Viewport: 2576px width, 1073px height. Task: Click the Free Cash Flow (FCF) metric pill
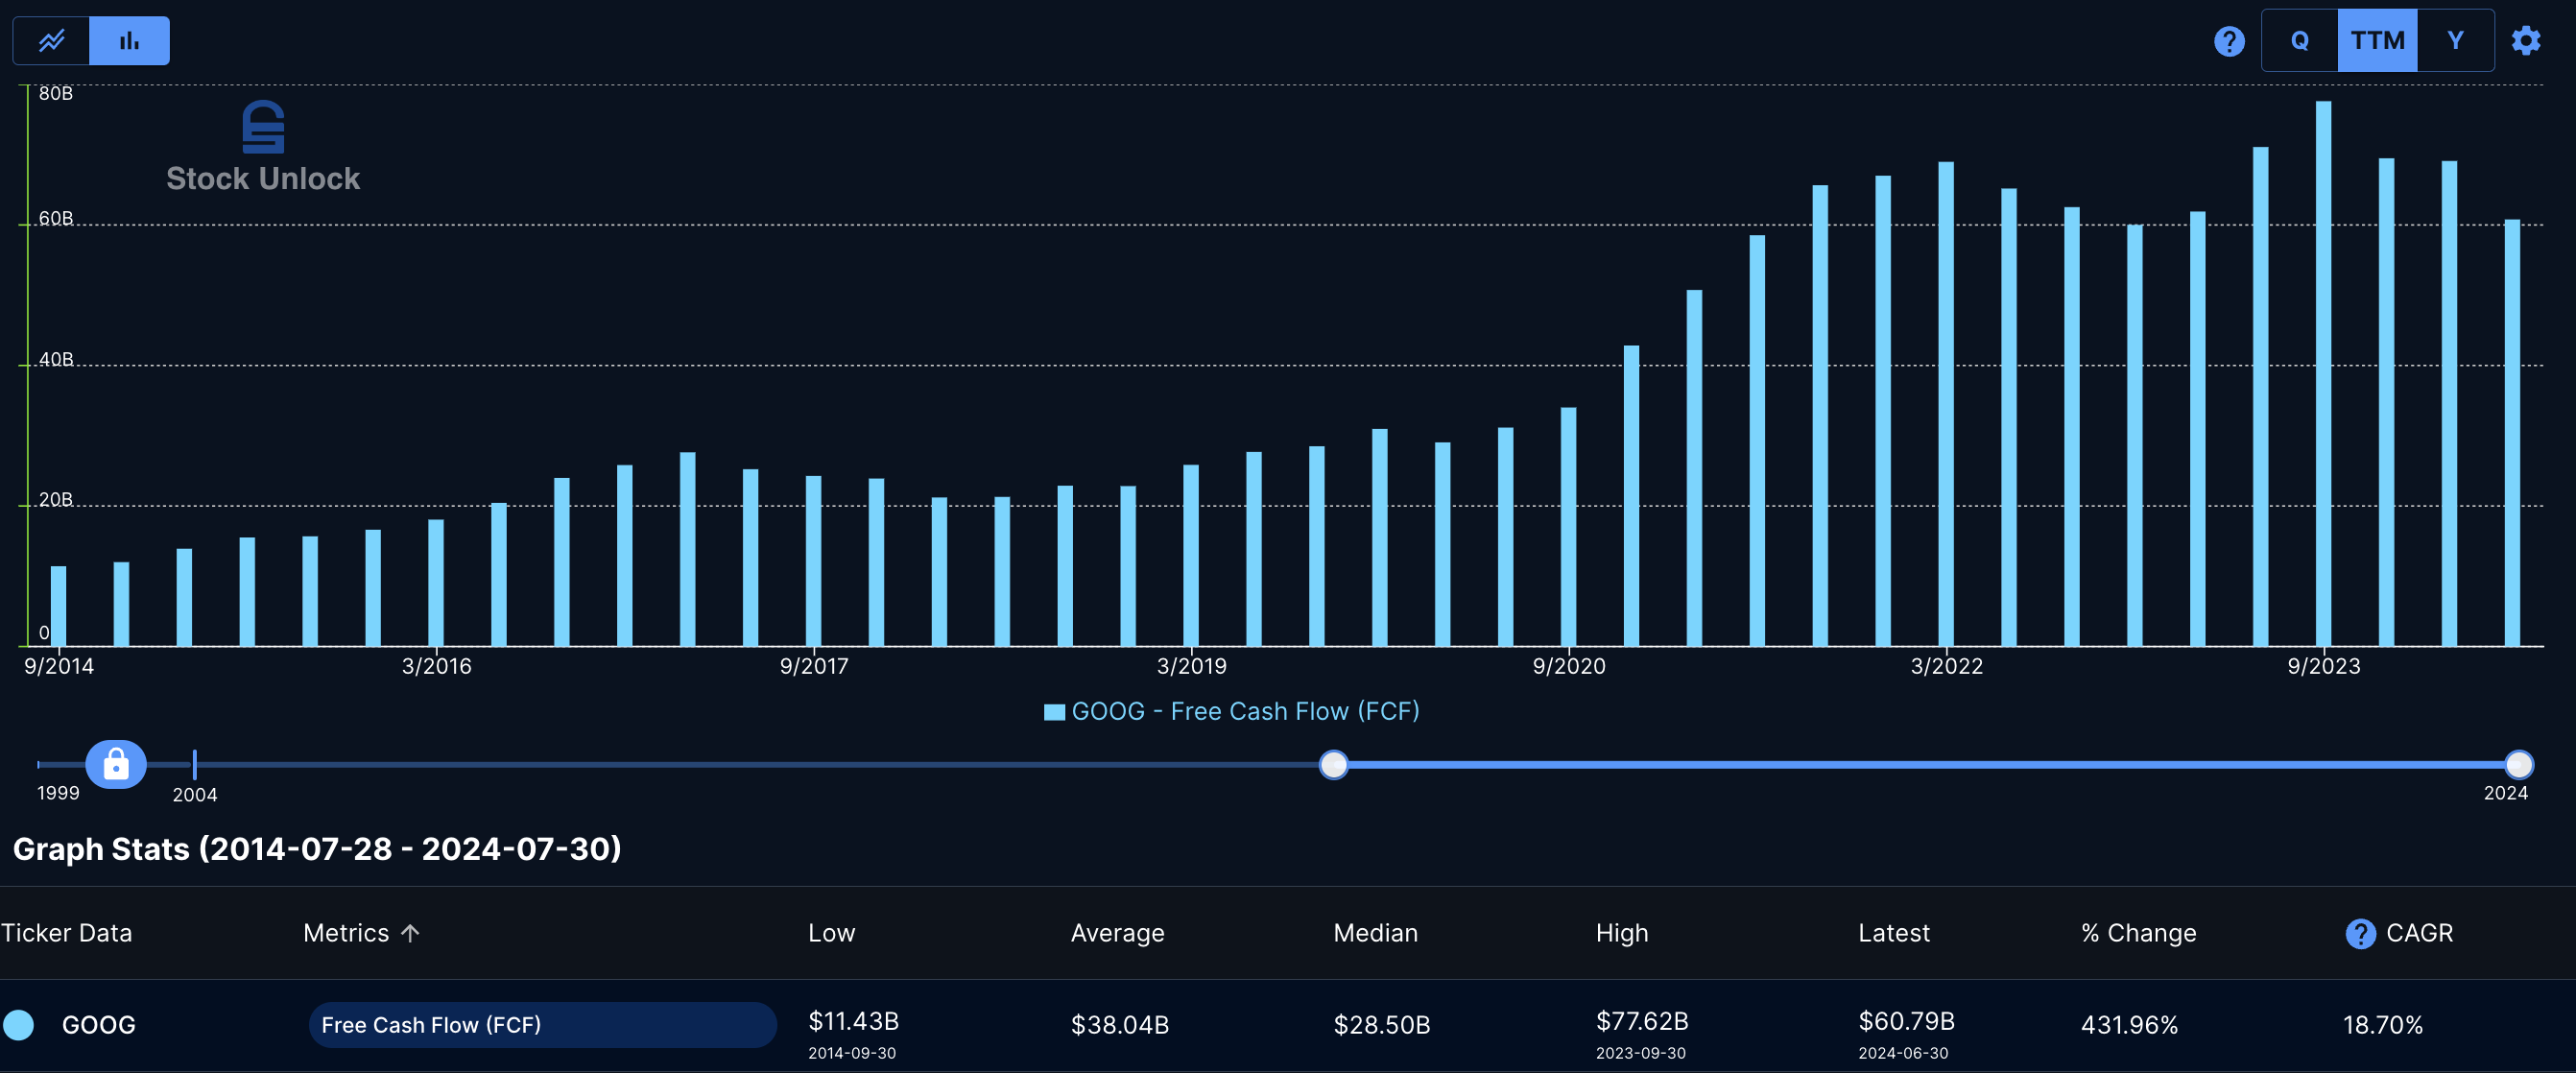542,1025
